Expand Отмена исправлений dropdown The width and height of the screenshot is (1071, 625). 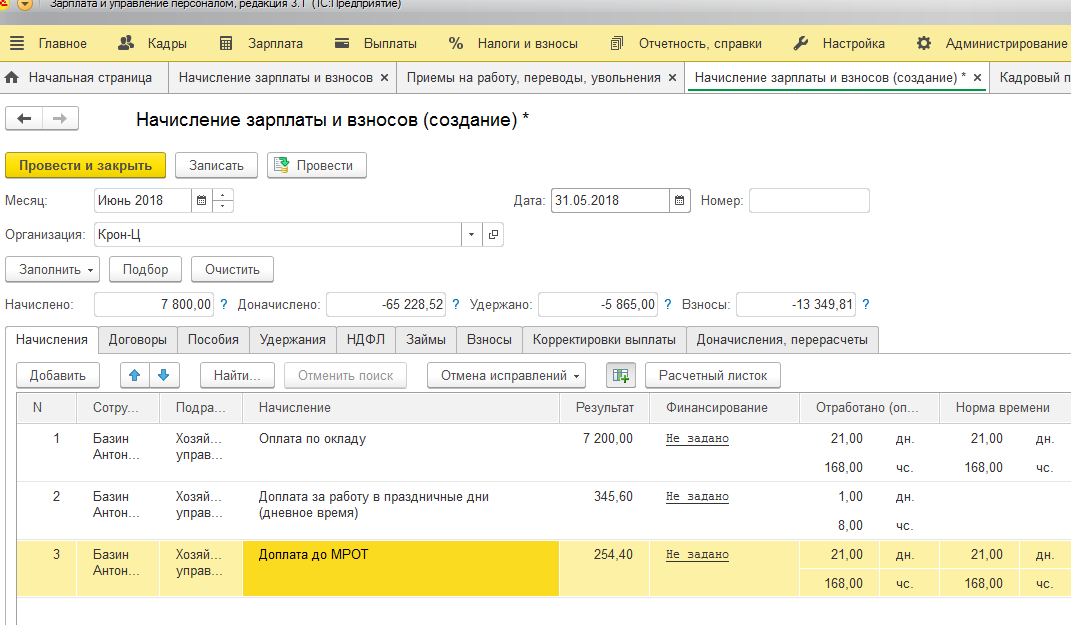click(507, 375)
